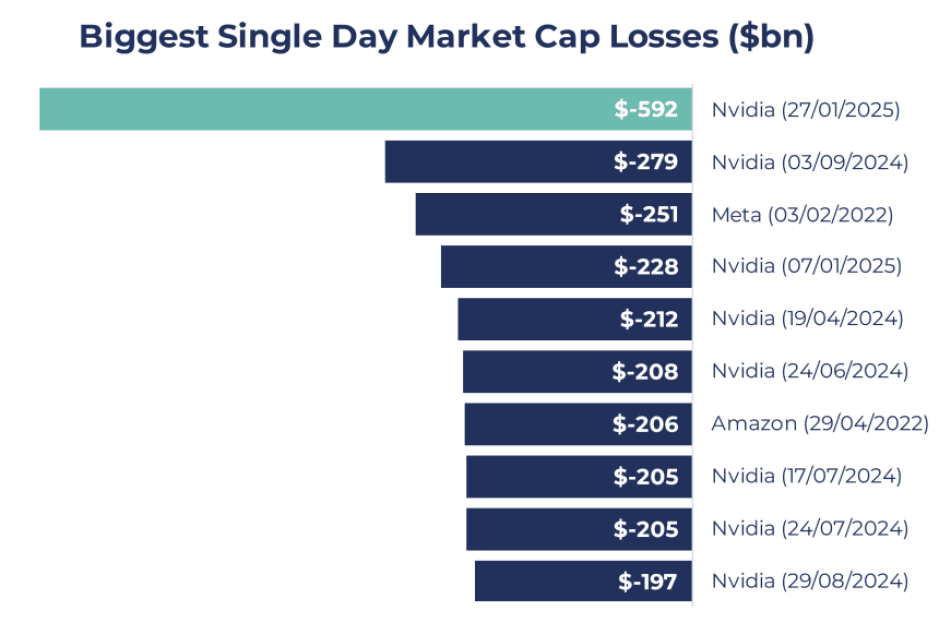
Task: Click label Nvidia (07/01/2025)
Action: (806, 266)
